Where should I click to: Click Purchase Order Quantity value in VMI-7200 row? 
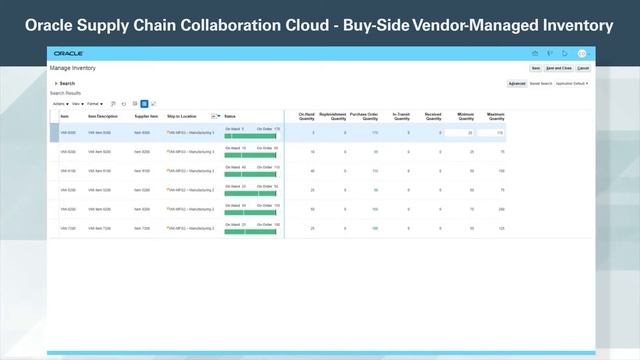(x=375, y=229)
